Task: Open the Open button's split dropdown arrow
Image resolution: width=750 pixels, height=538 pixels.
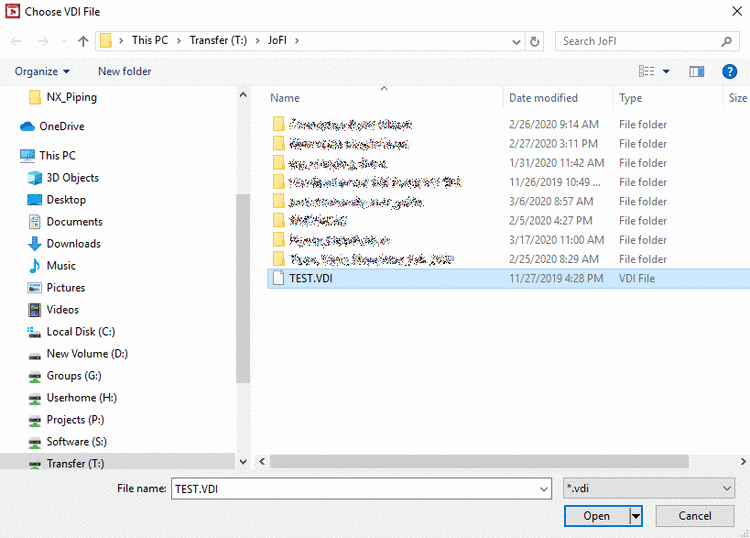Action: [636, 516]
